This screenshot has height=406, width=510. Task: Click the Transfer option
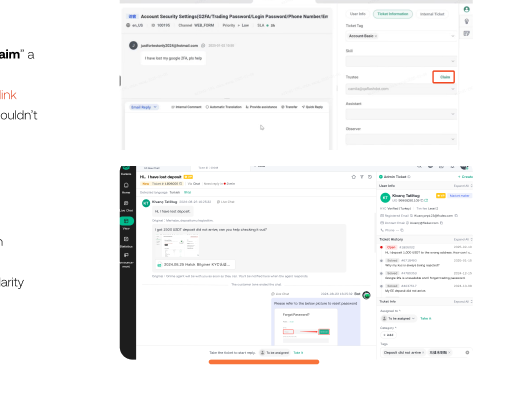tap(289, 107)
